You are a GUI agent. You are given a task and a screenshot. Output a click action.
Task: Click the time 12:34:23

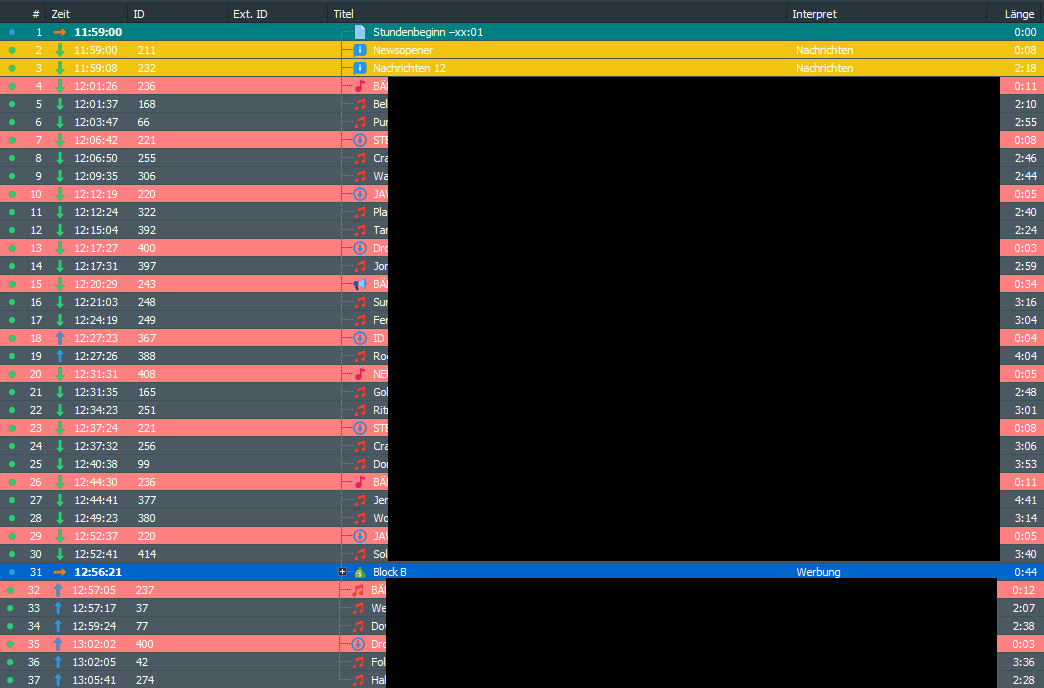[96, 410]
